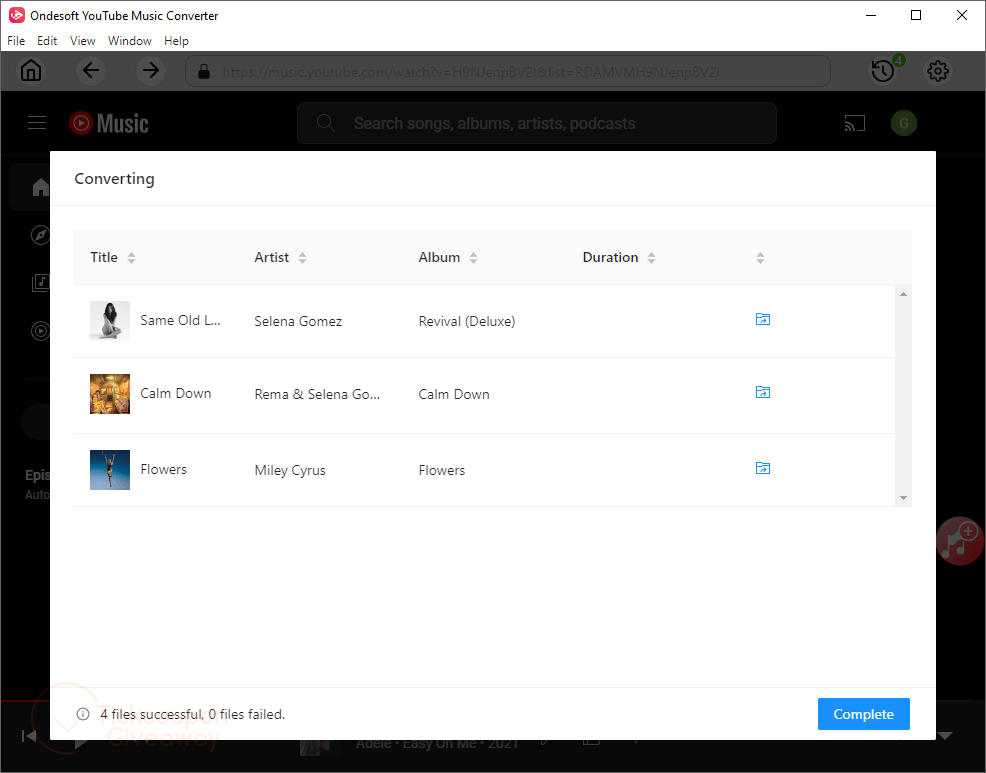Viewport: 986px width, 773px height.
Task: Click the Calm Down album thumbnail
Action: click(x=110, y=394)
